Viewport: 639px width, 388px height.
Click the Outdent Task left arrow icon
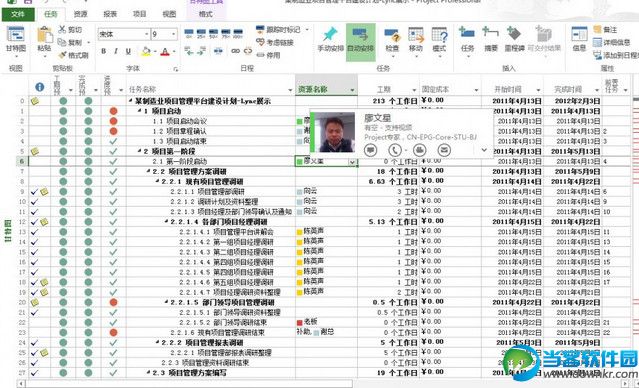[x=189, y=51]
